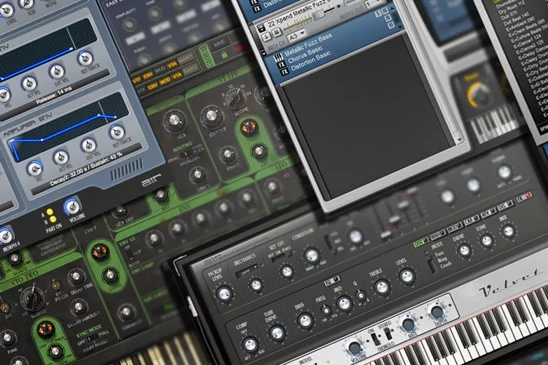Click the Volume knob next to Part On

(x=72, y=207)
